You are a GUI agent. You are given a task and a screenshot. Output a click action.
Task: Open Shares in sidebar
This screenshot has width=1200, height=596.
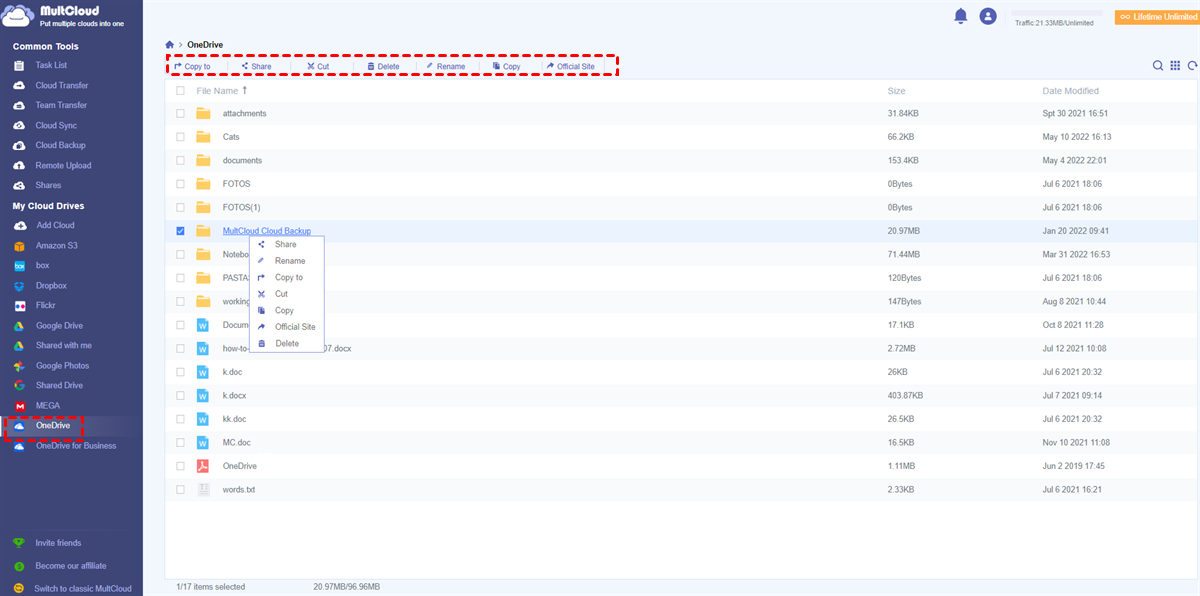(x=48, y=185)
